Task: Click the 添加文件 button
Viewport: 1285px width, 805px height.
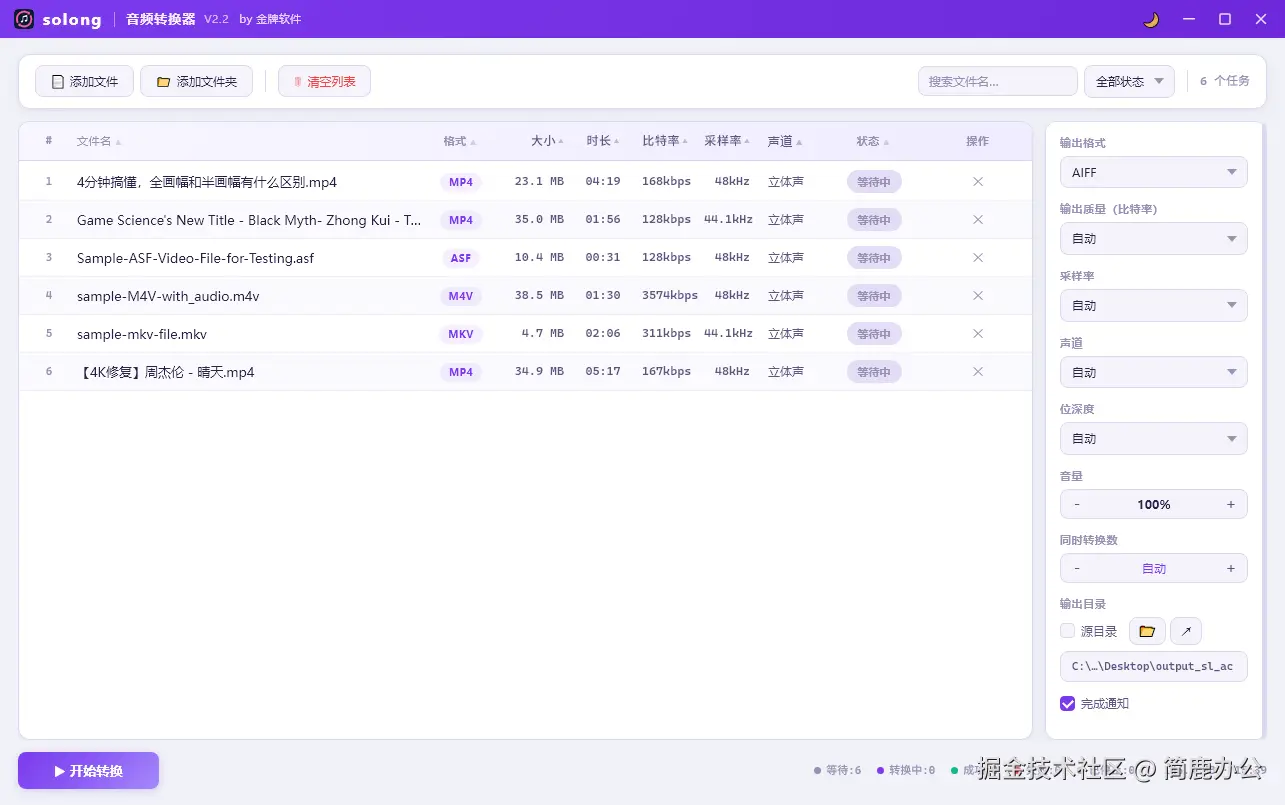Action: tap(84, 81)
